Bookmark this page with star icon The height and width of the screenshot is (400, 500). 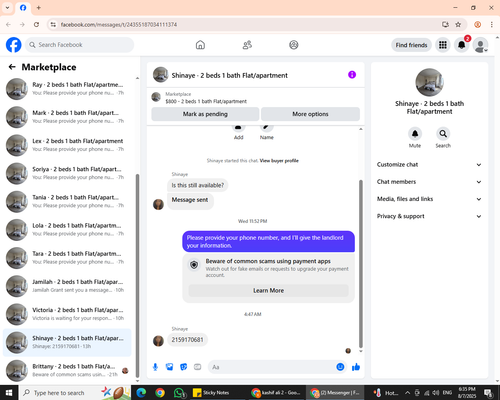tap(458, 24)
